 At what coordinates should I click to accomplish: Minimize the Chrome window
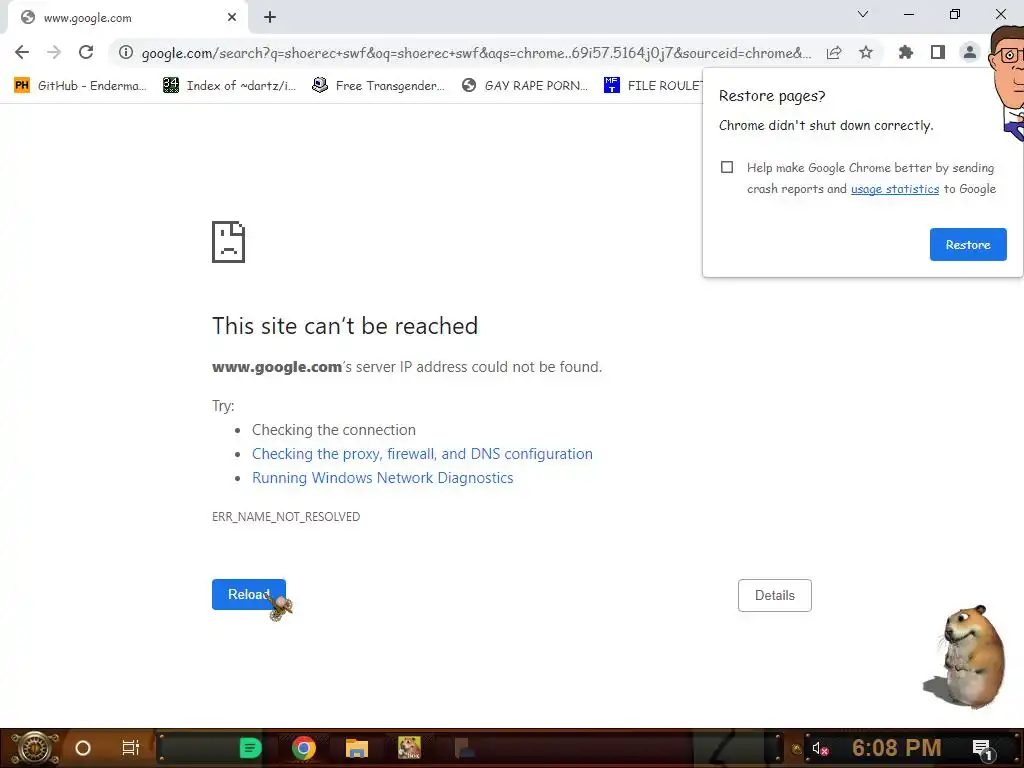click(908, 14)
